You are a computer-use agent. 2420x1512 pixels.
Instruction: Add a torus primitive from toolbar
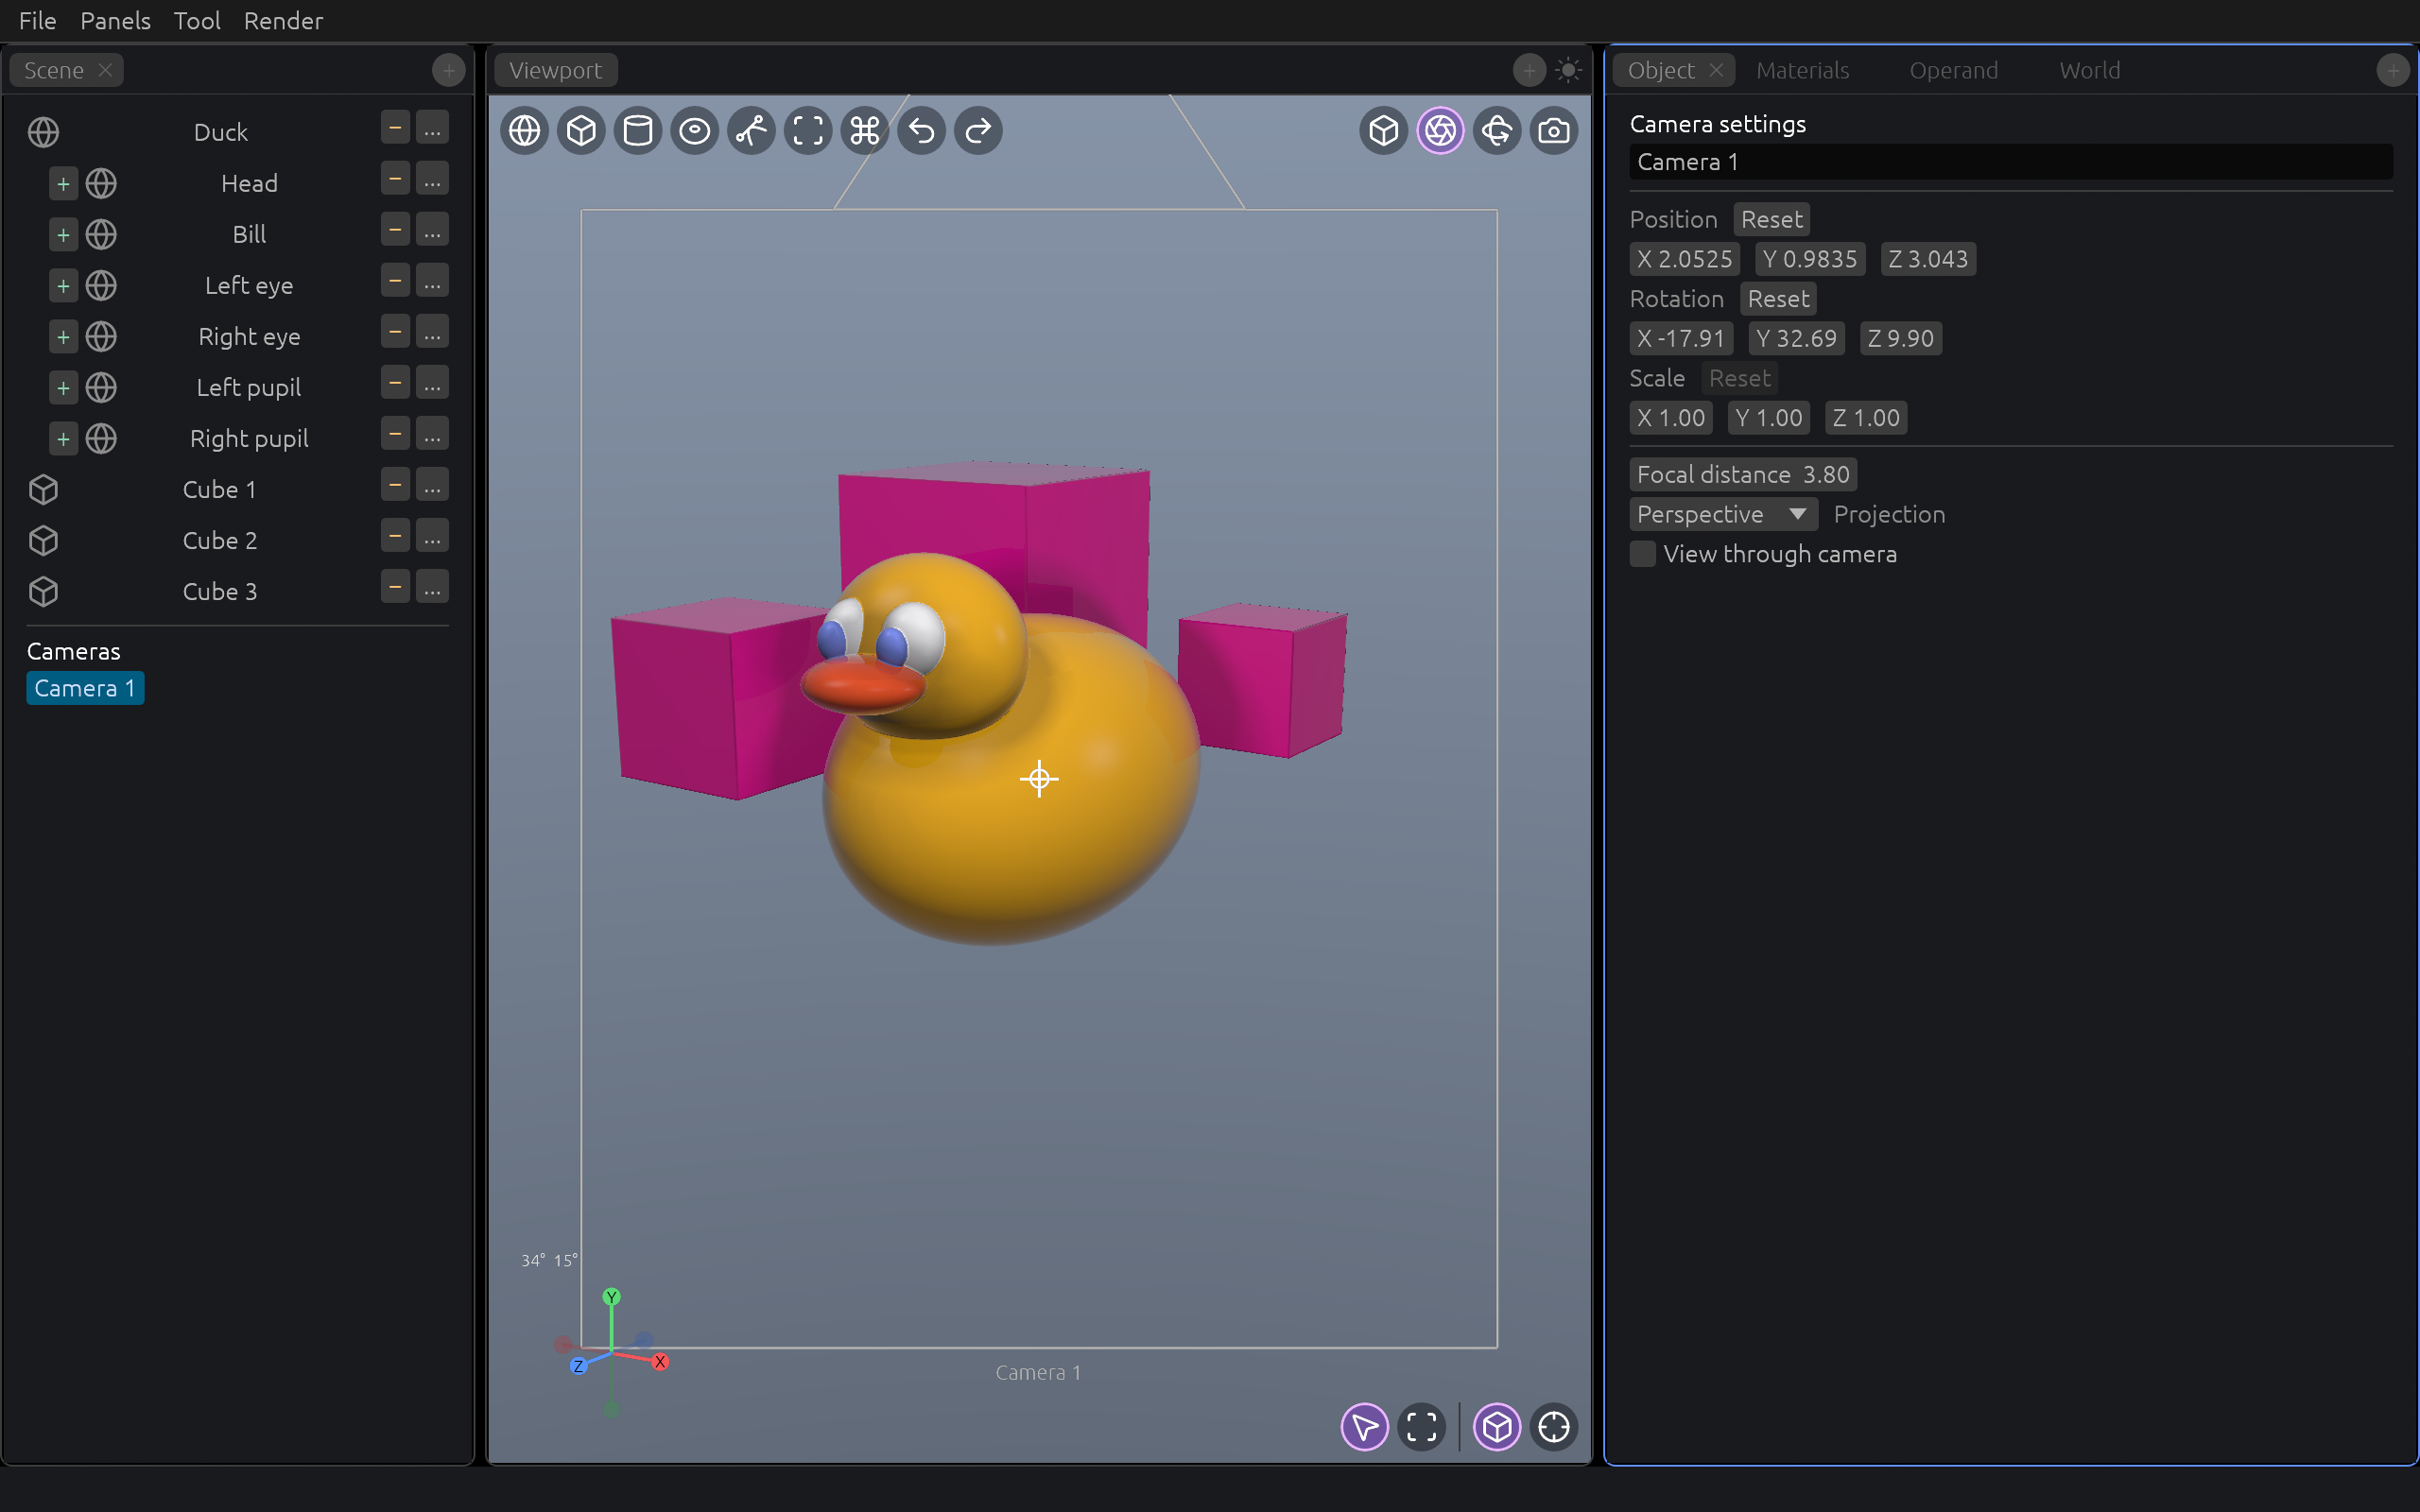click(x=695, y=131)
